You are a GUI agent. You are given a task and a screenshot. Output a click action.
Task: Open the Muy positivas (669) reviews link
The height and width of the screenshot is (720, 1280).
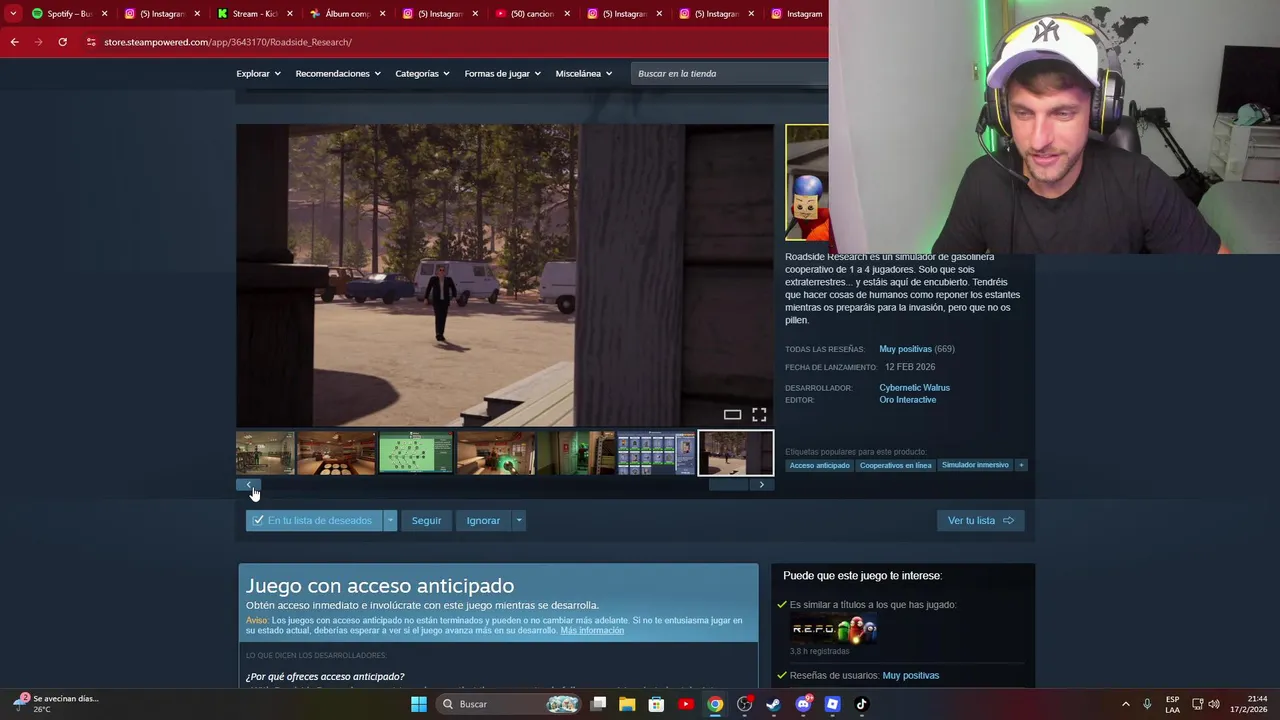coord(916,349)
